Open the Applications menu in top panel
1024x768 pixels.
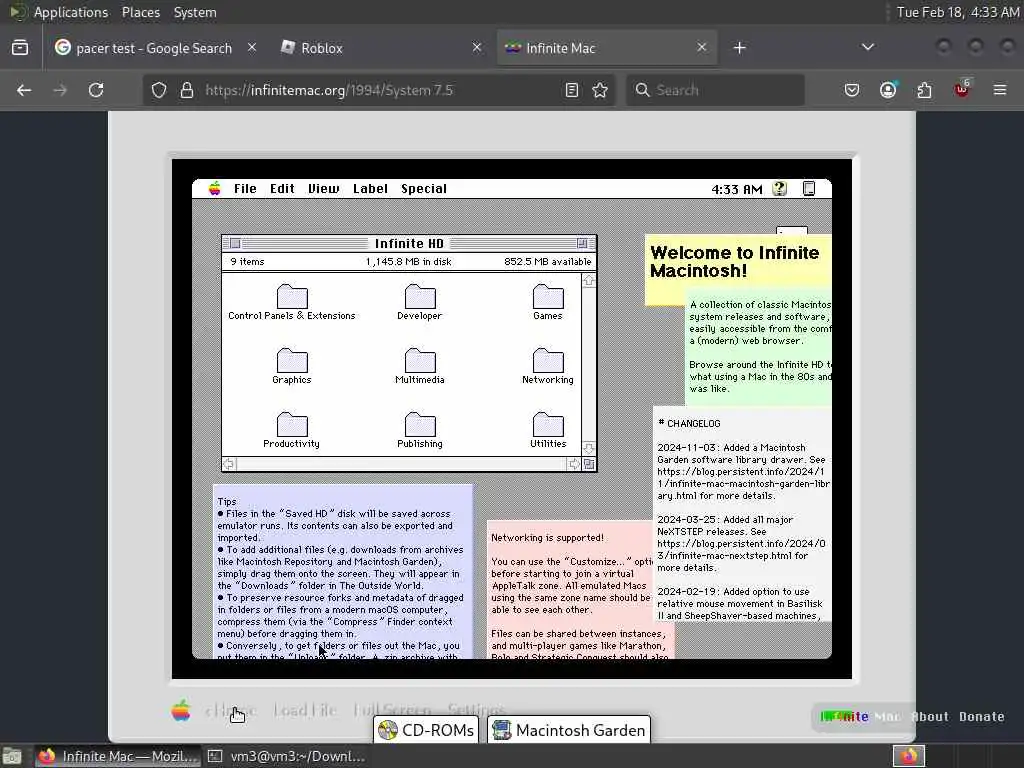coord(71,12)
